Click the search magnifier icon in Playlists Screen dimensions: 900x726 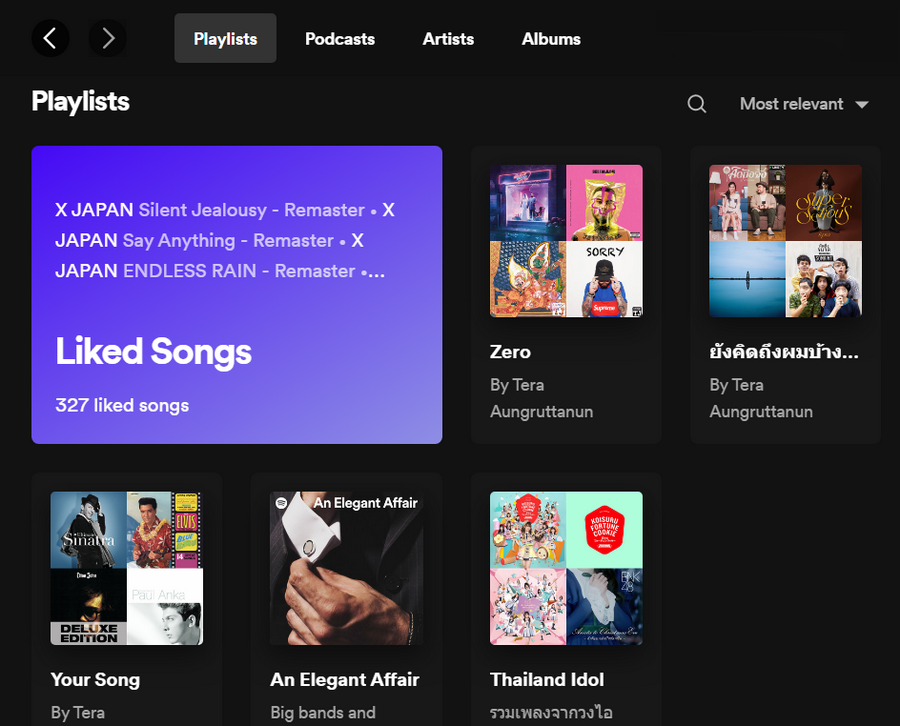pos(697,104)
